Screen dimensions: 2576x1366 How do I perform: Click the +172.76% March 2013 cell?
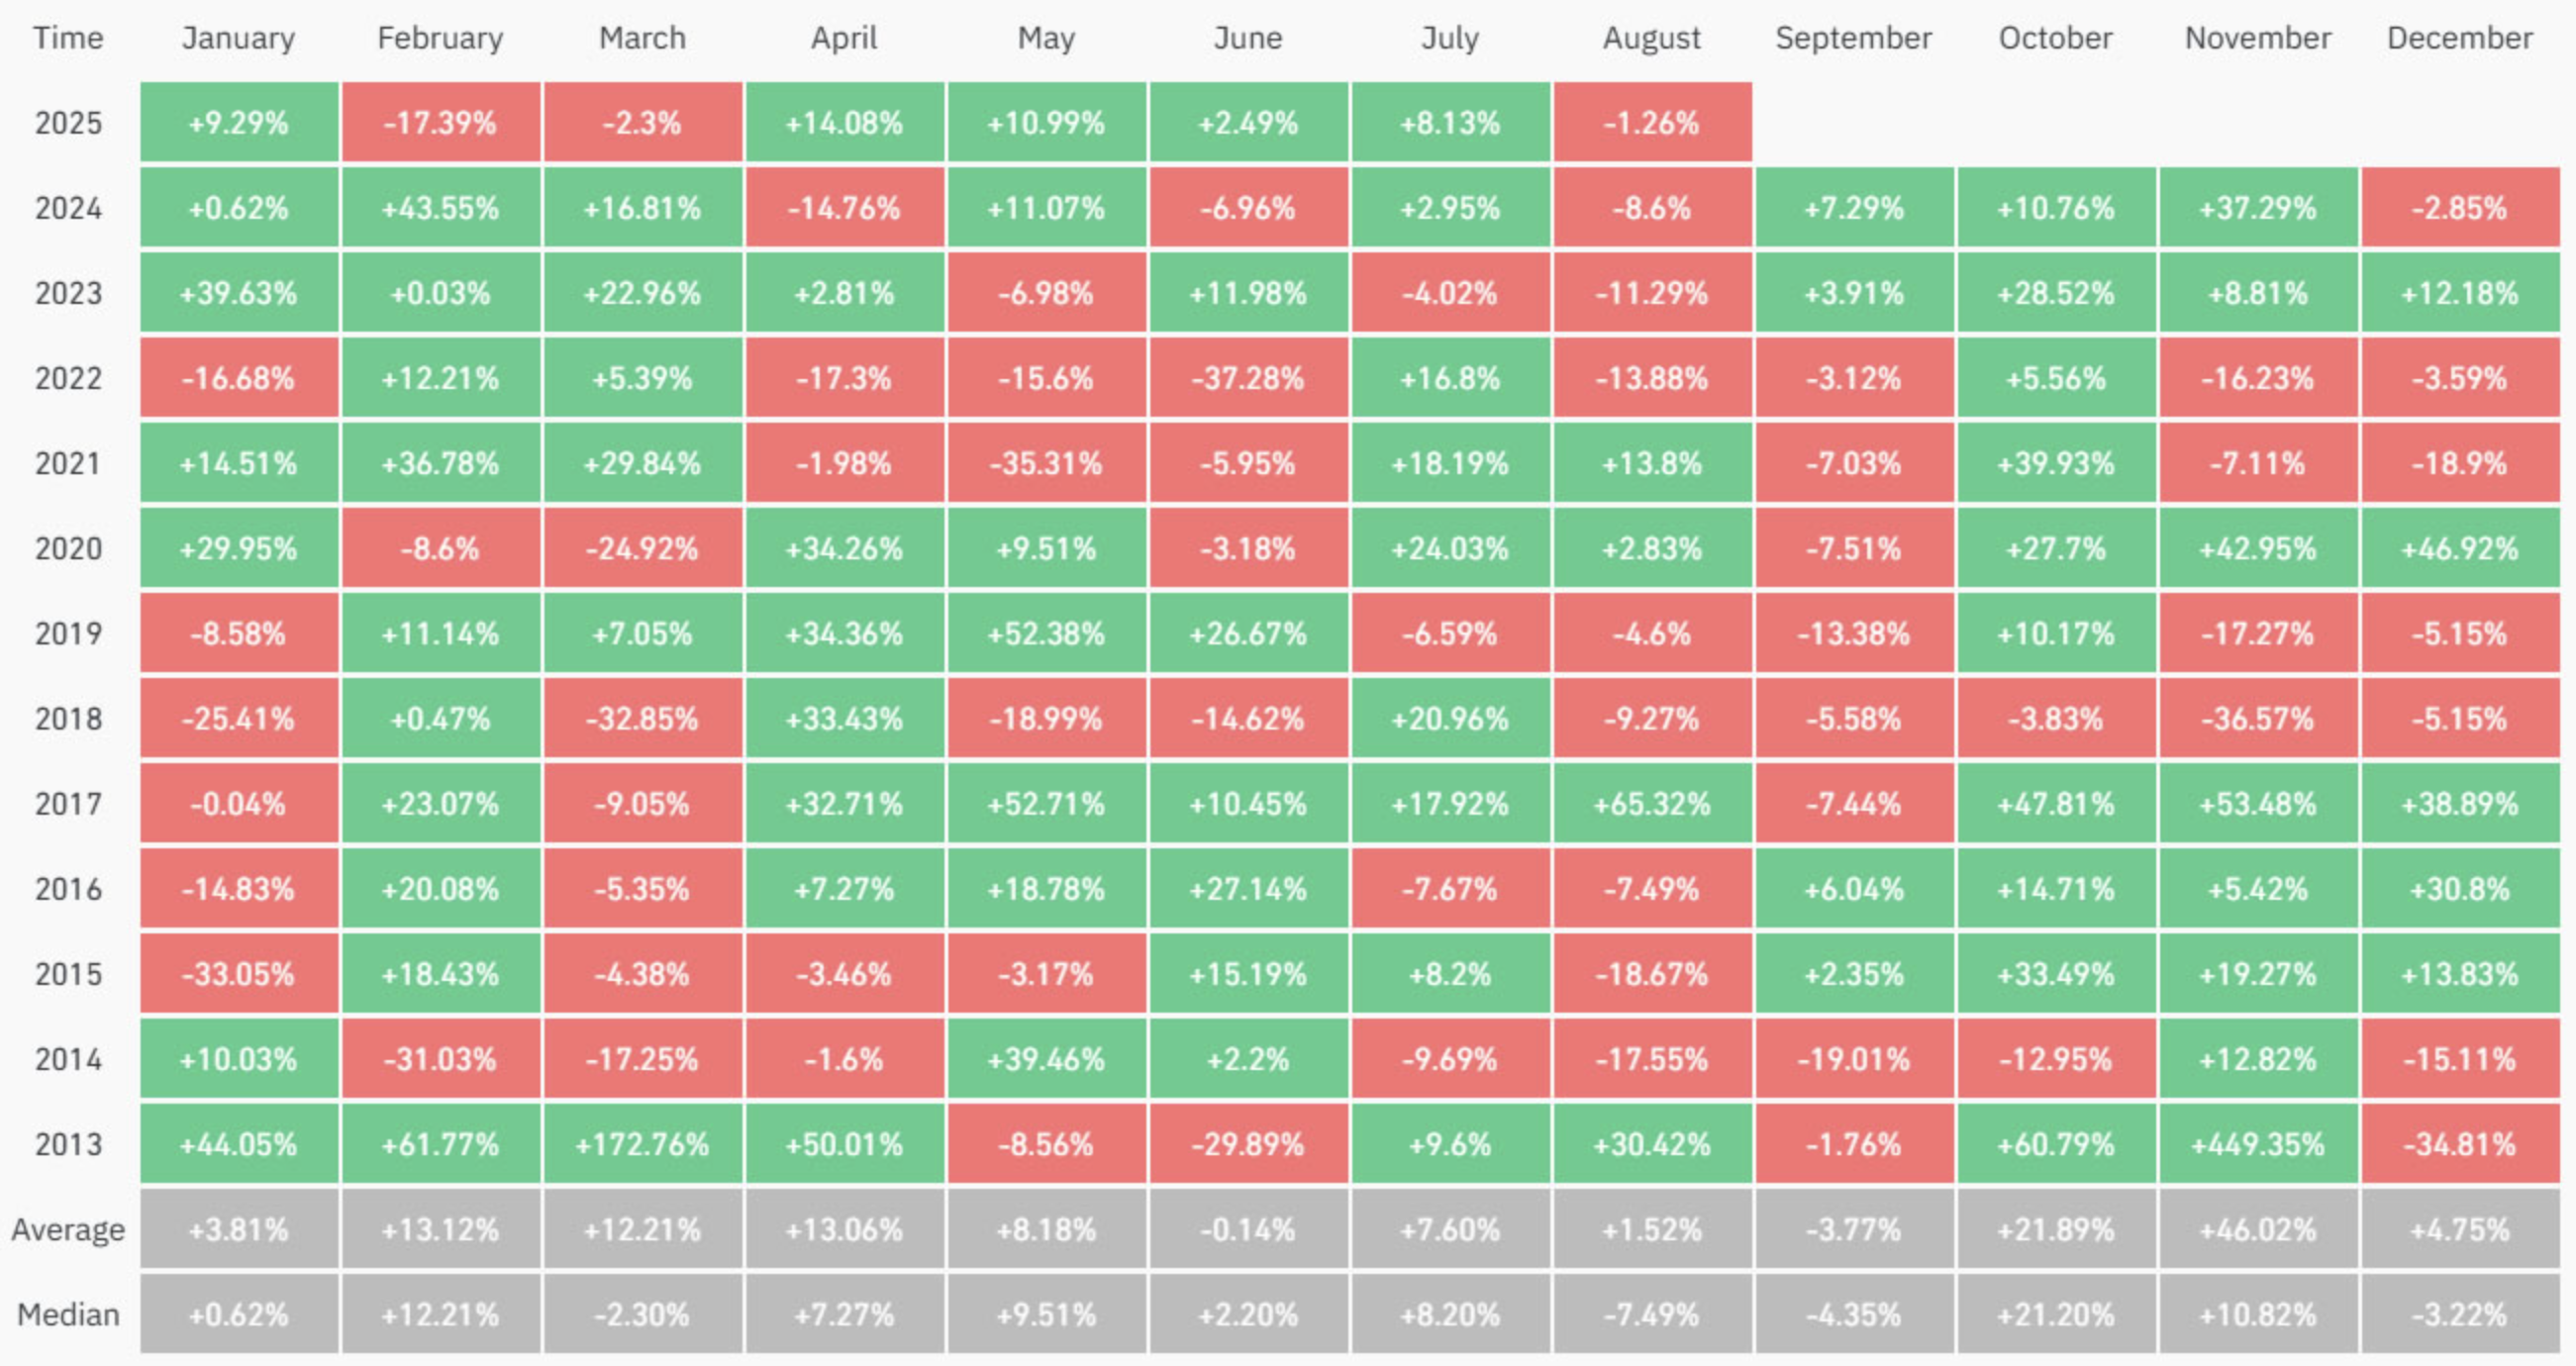(642, 1144)
